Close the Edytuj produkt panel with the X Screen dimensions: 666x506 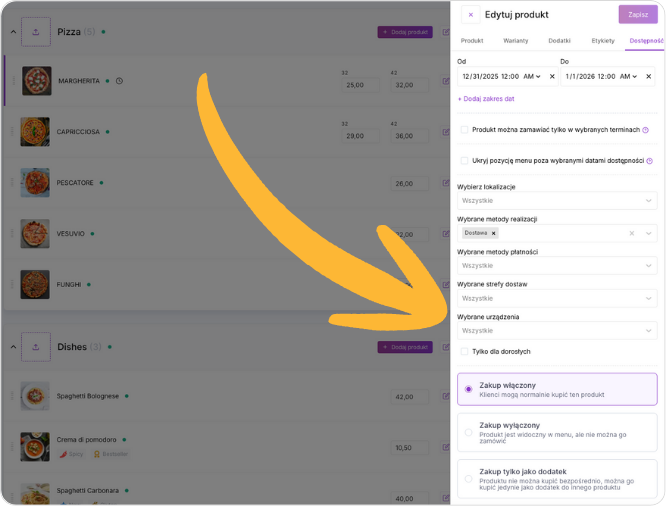click(x=471, y=15)
